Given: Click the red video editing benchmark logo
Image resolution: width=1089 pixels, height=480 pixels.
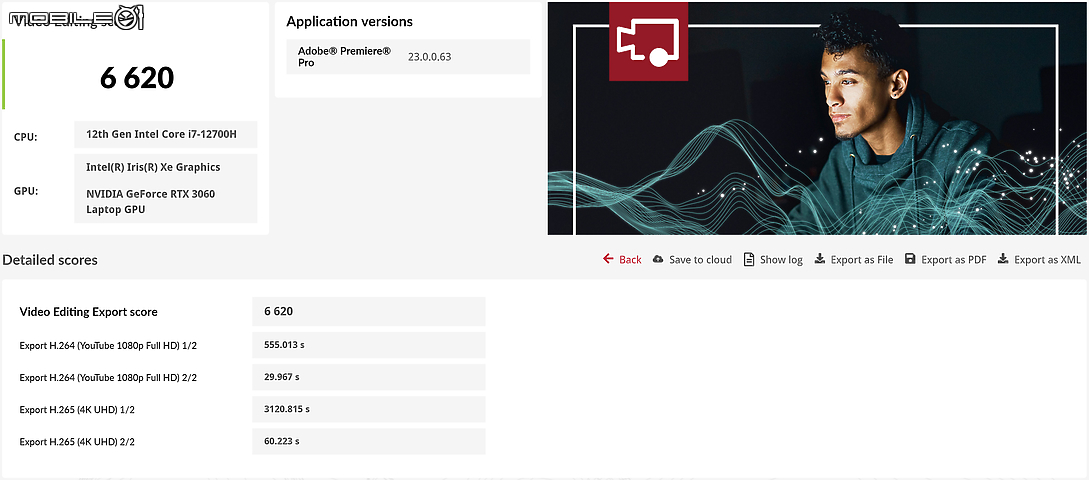Looking at the screenshot, I should pyautogui.click(x=649, y=41).
